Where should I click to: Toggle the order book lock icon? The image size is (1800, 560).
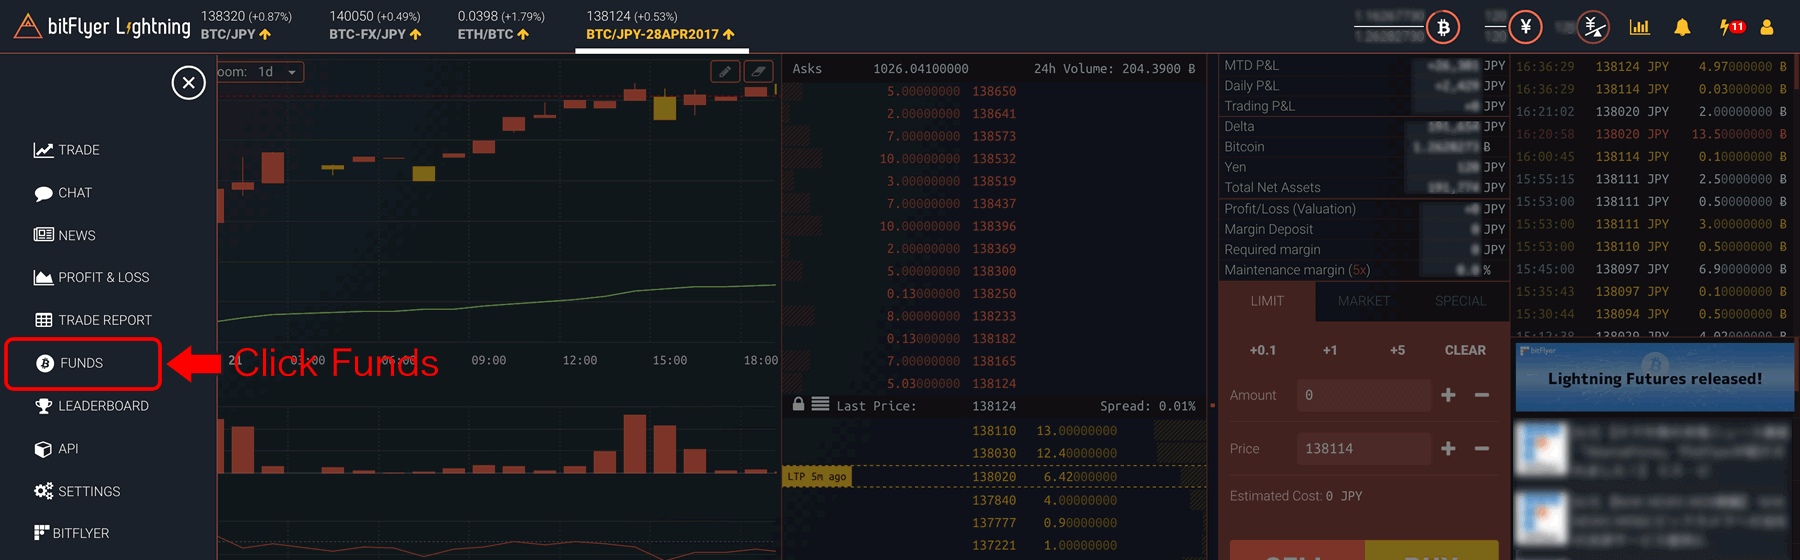tap(798, 404)
